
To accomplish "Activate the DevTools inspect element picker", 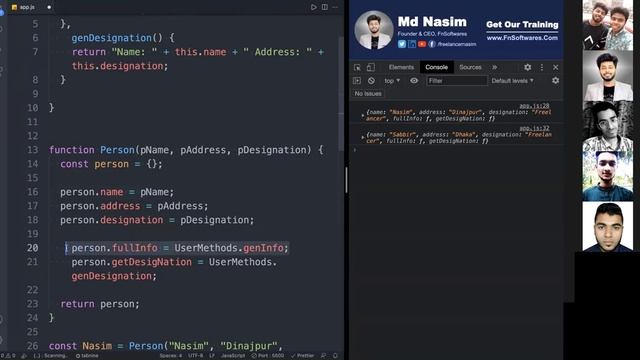I will pos(357,67).
